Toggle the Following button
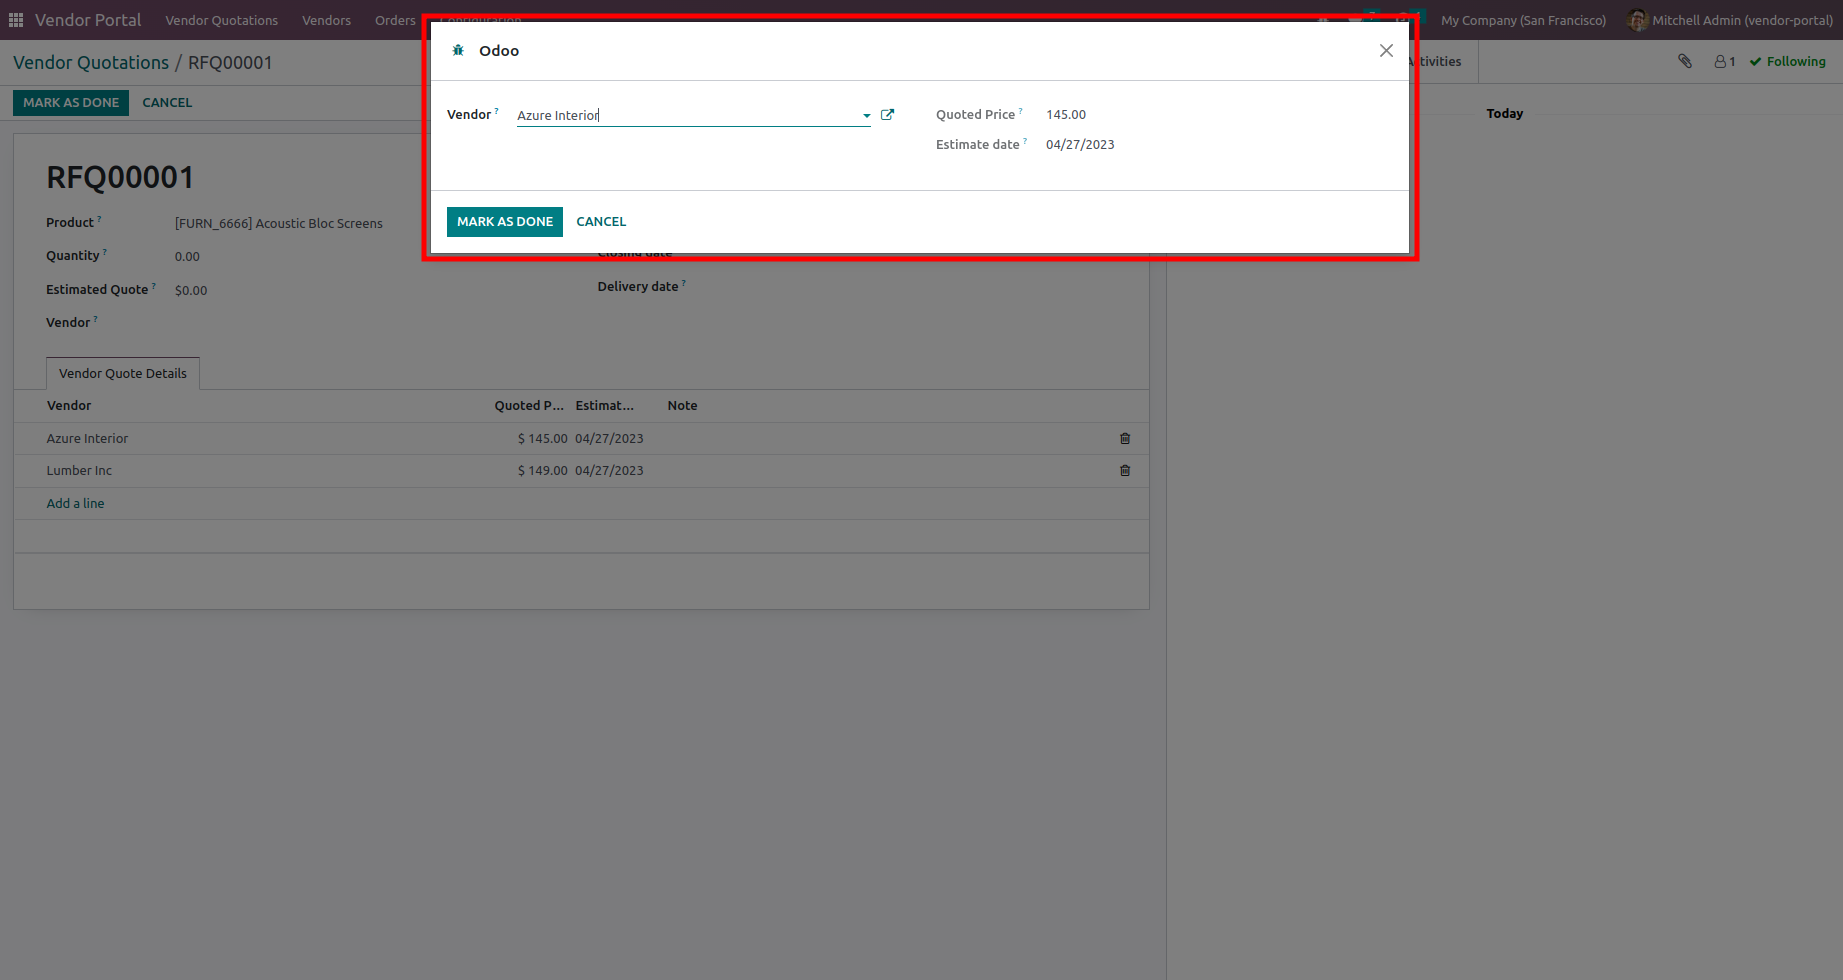1843x980 pixels. point(1788,62)
